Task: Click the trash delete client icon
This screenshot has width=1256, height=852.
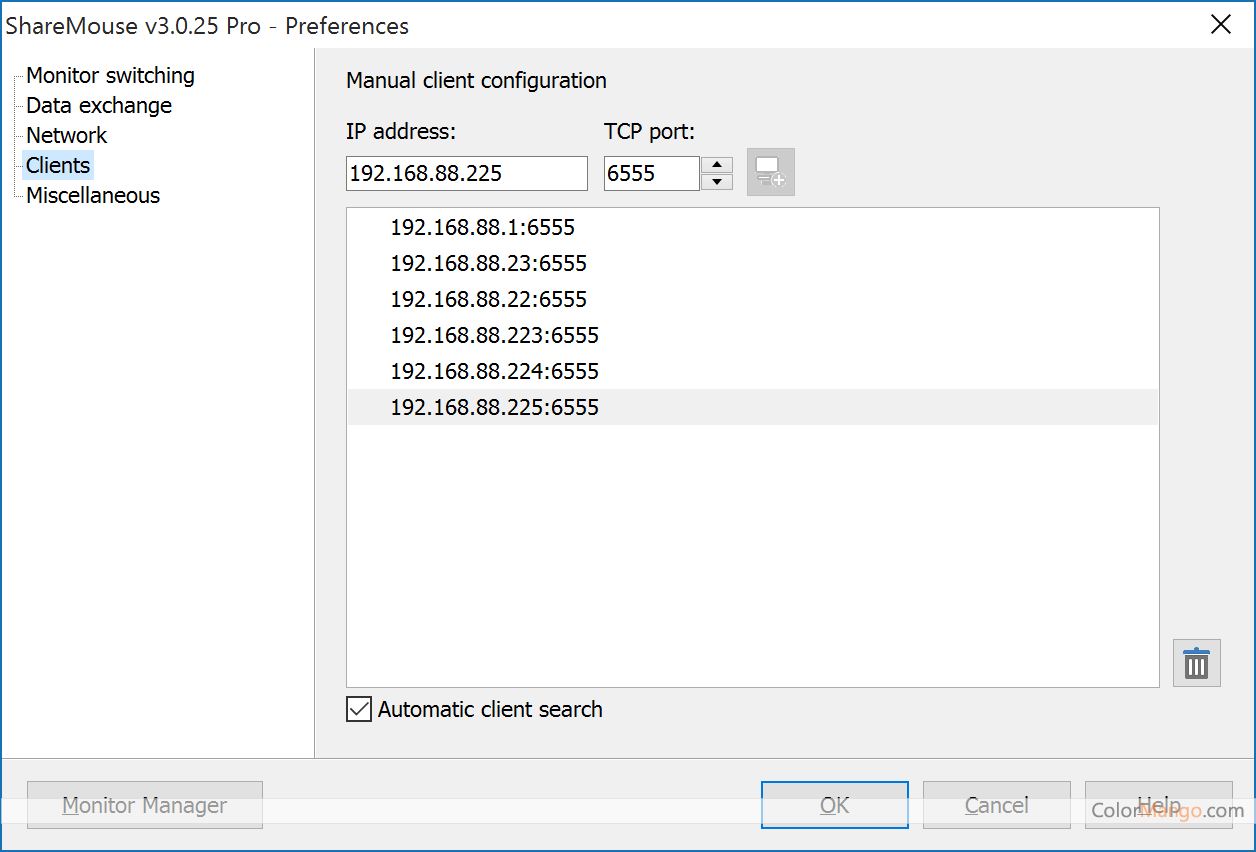Action: 1196,663
